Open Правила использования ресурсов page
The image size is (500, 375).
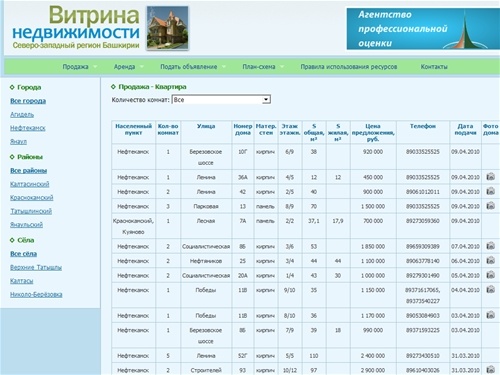pyautogui.click(x=349, y=67)
